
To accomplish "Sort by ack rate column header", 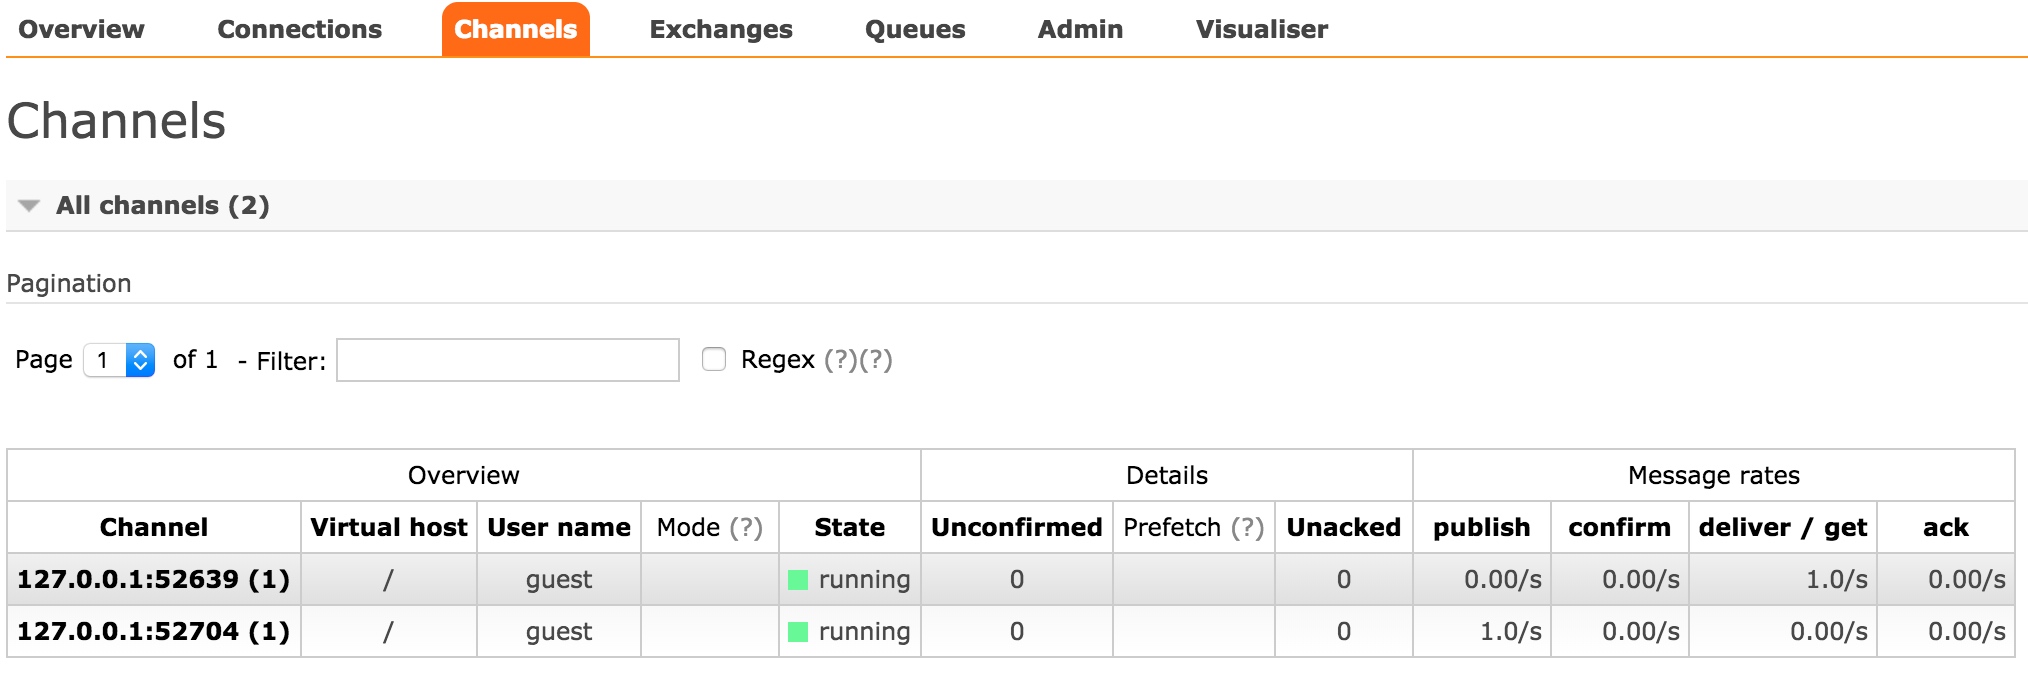I will coord(1946,527).
